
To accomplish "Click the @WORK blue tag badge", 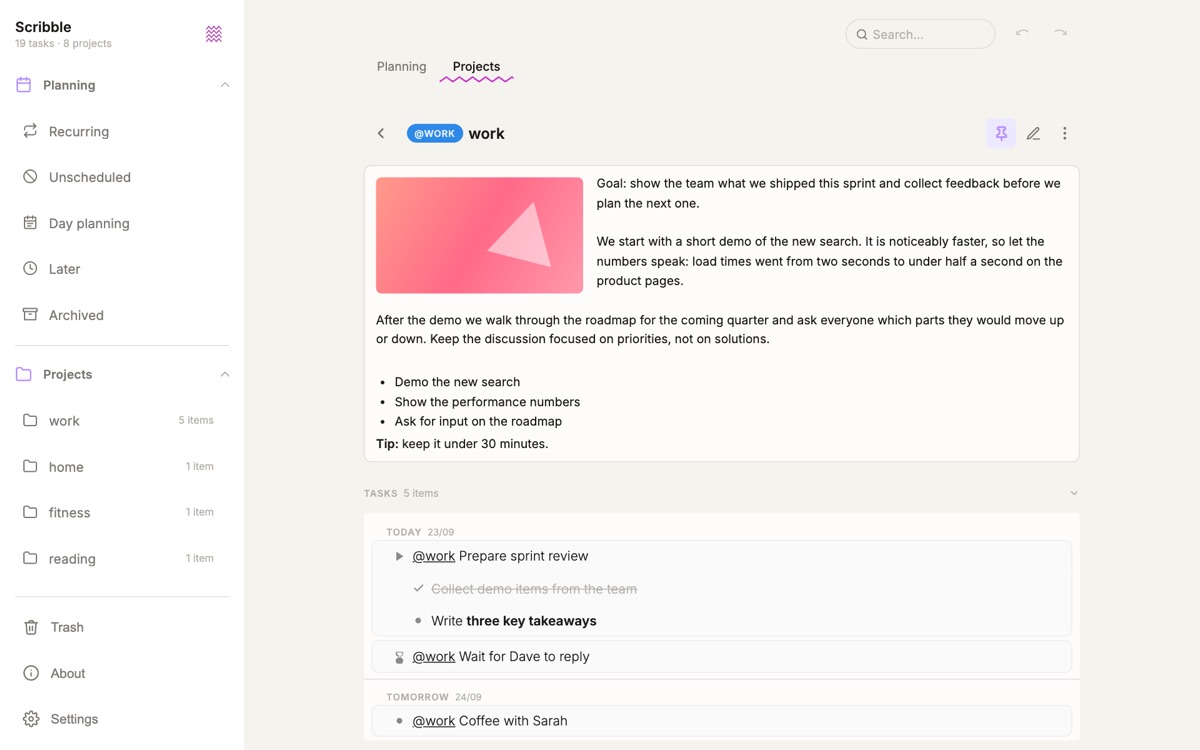I will [x=435, y=133].
